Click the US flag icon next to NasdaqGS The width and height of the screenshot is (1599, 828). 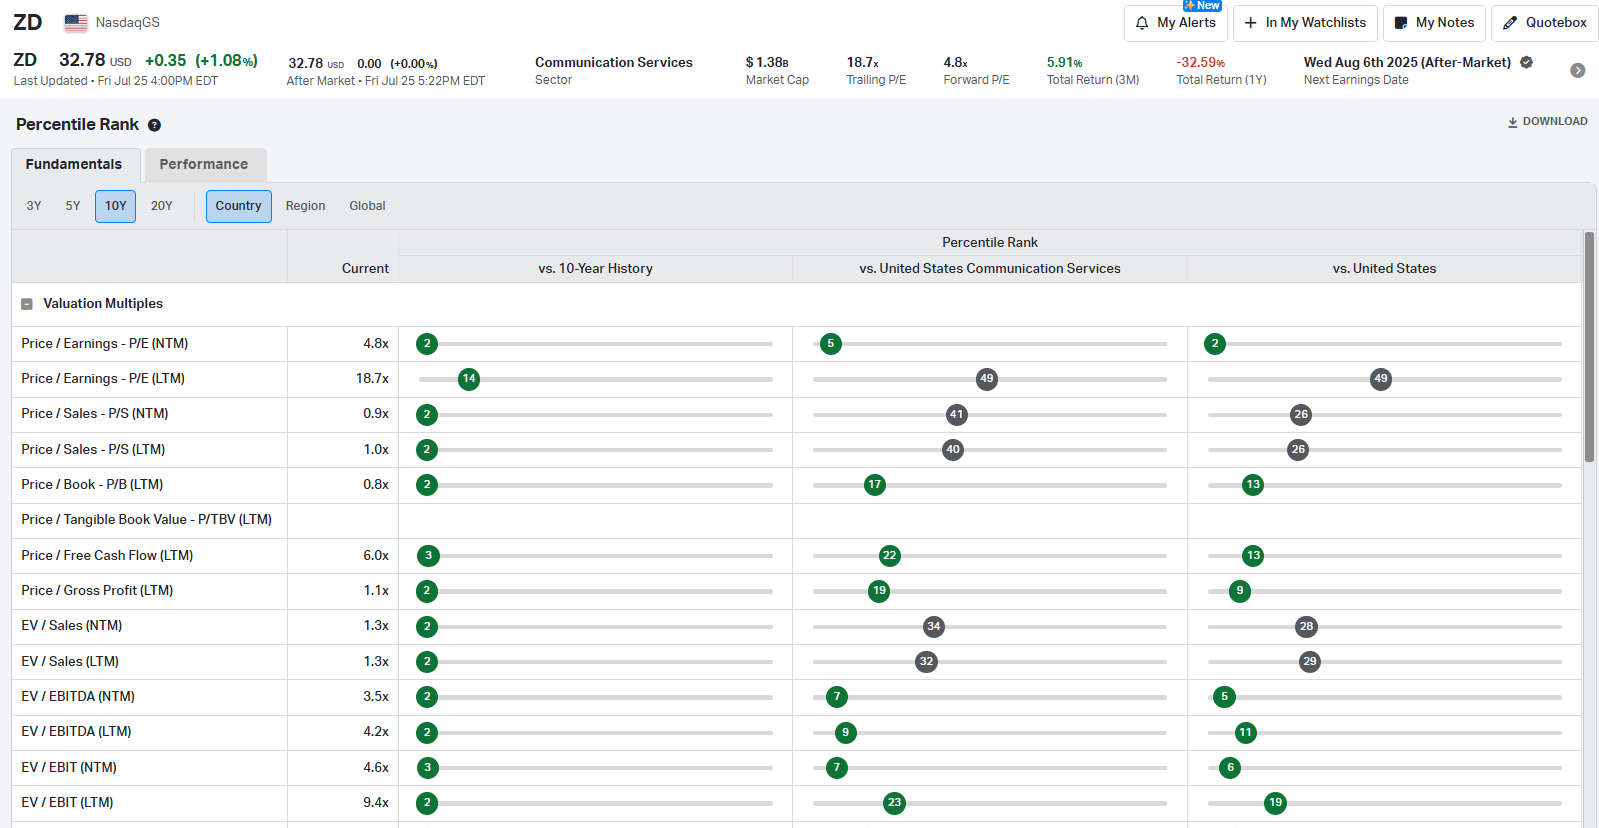click(76, 22)
